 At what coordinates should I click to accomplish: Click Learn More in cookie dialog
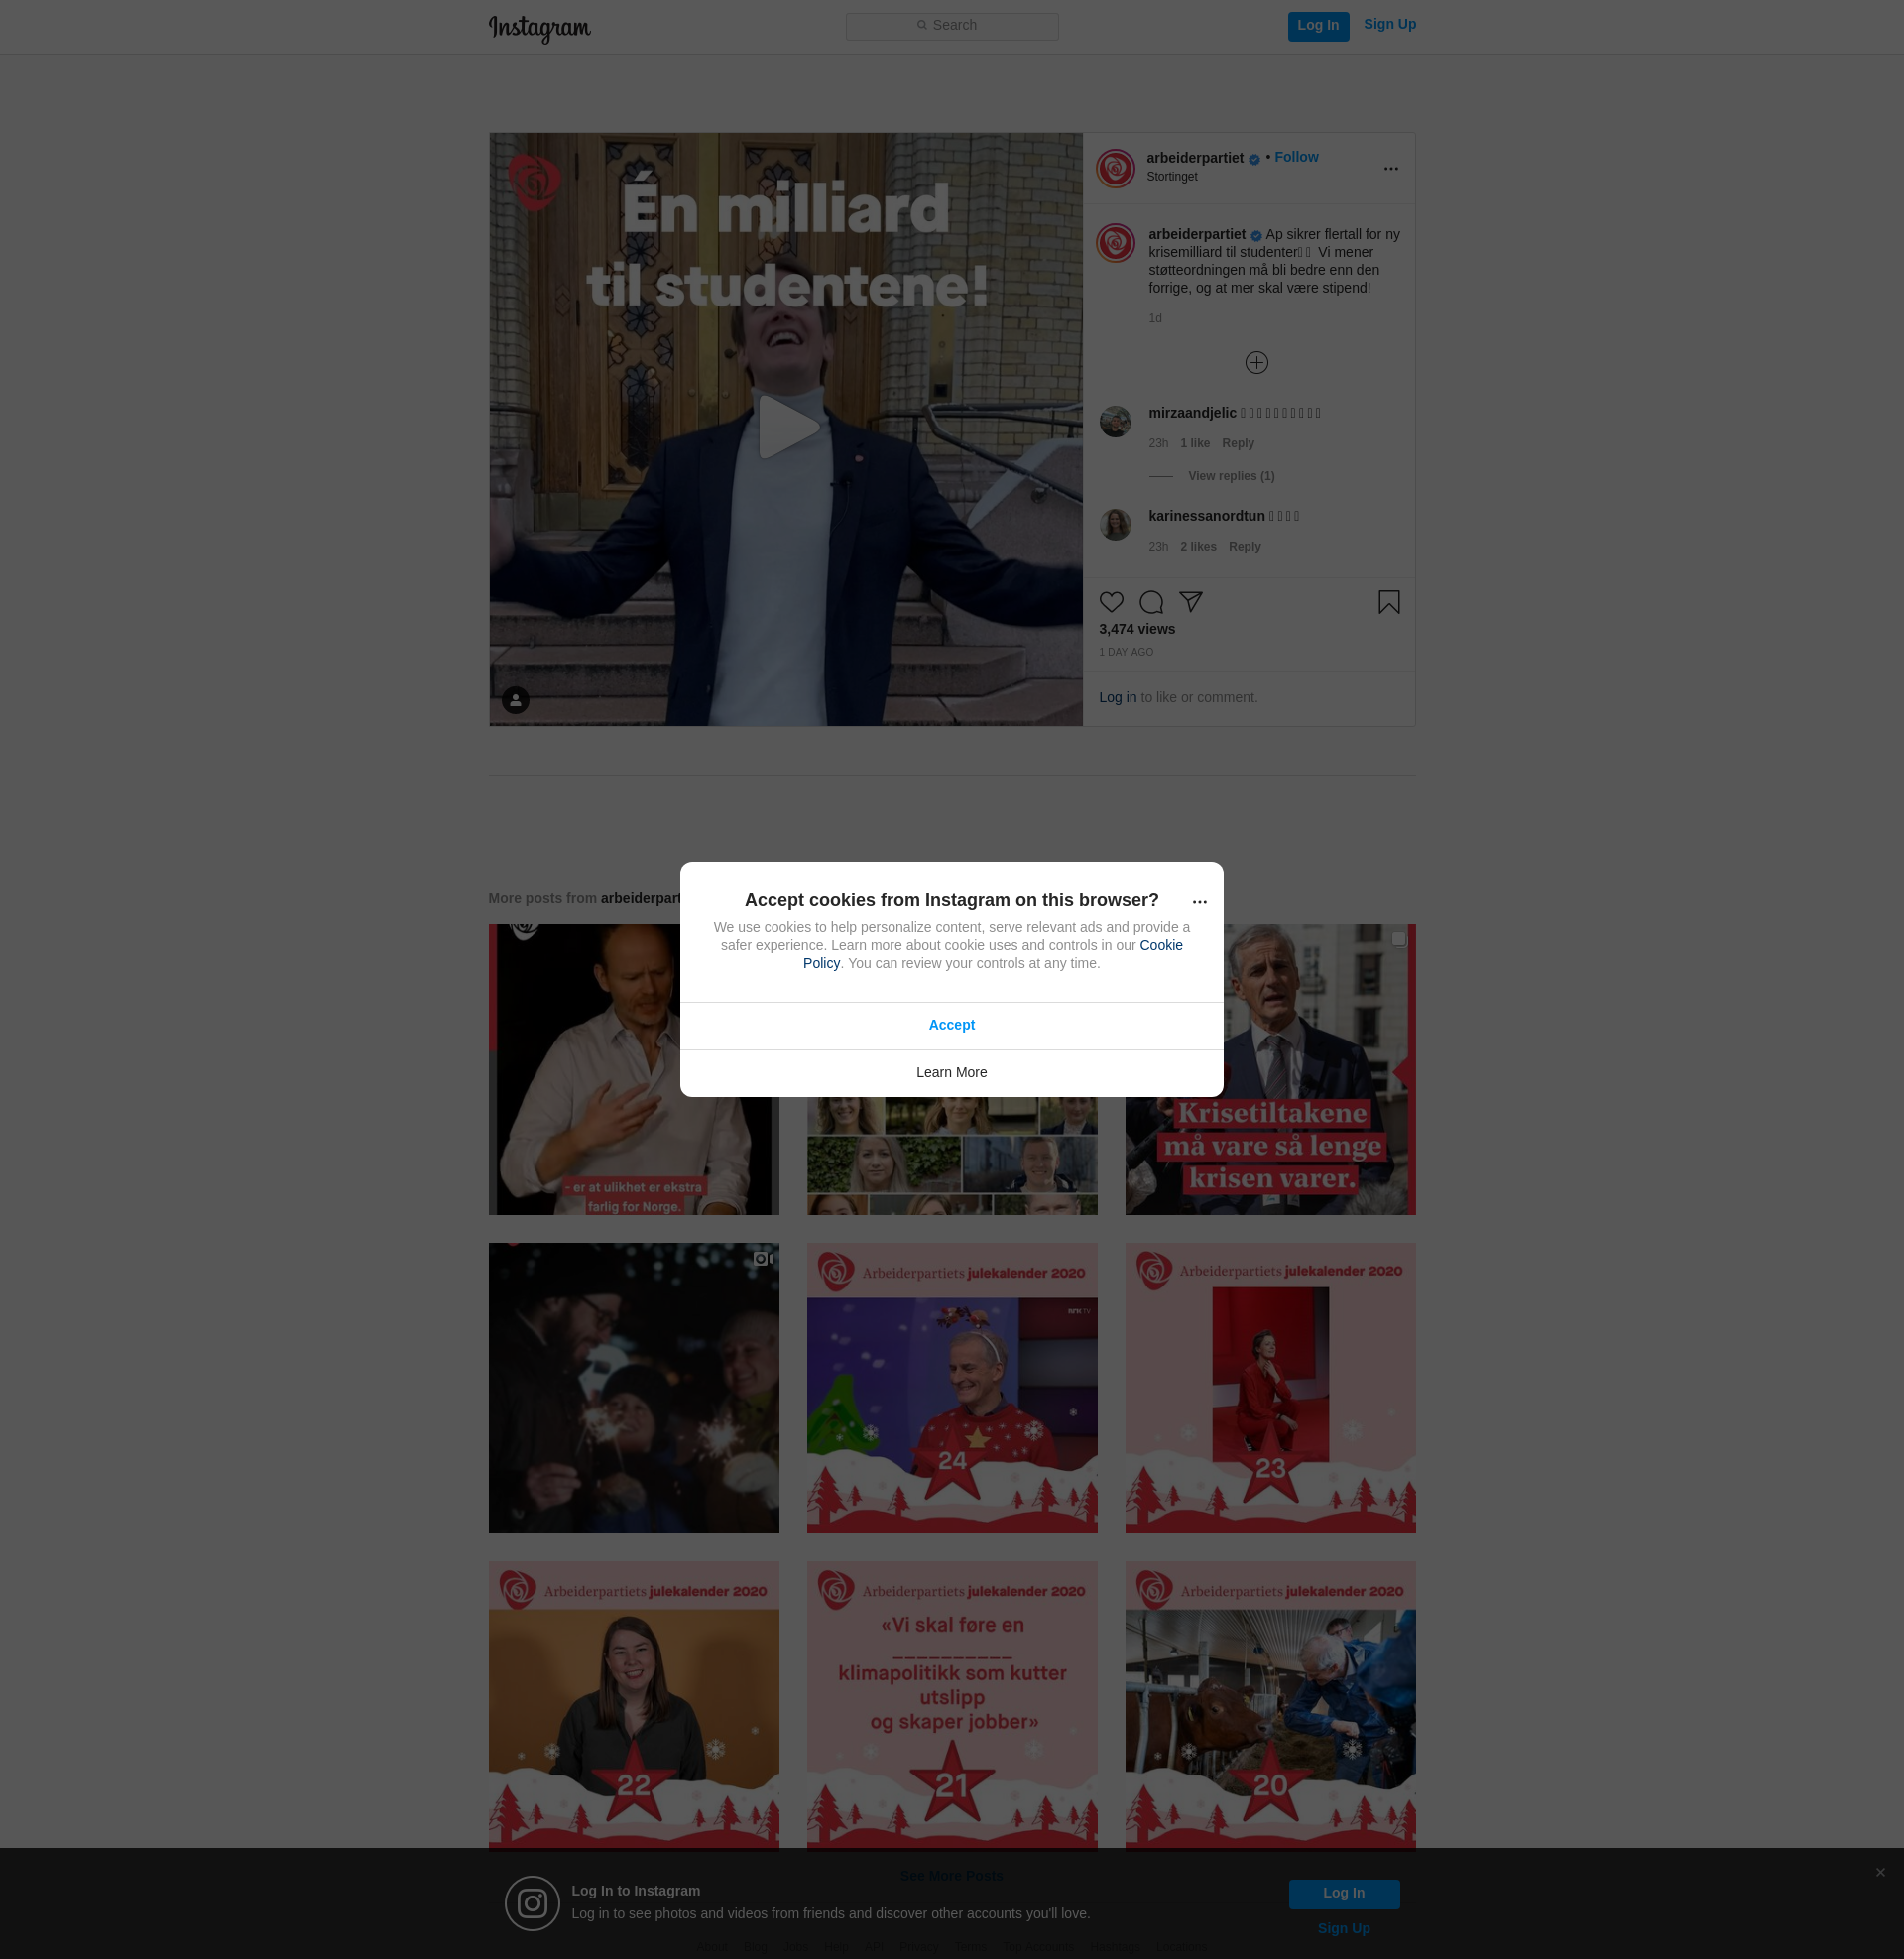coord(952,1073)
